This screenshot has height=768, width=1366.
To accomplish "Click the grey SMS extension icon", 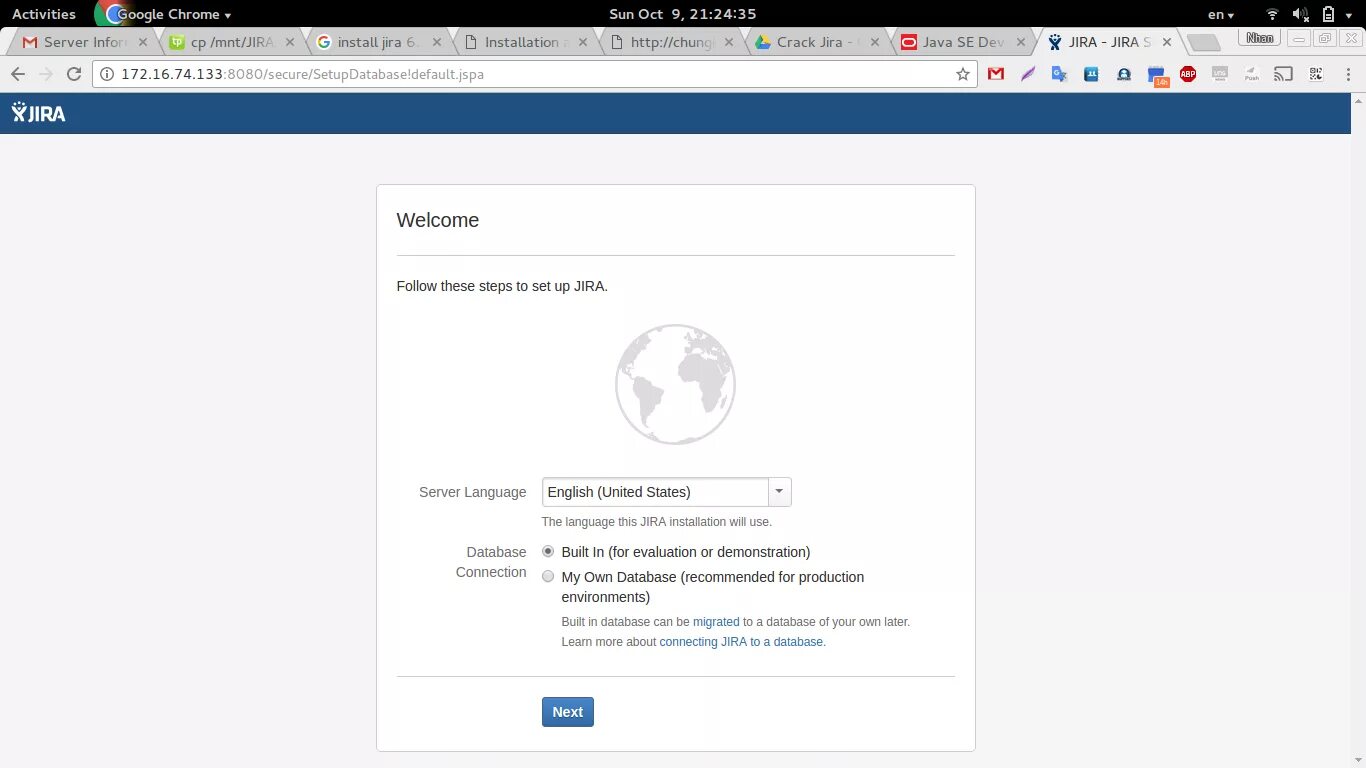I will tap(1220, 74).
